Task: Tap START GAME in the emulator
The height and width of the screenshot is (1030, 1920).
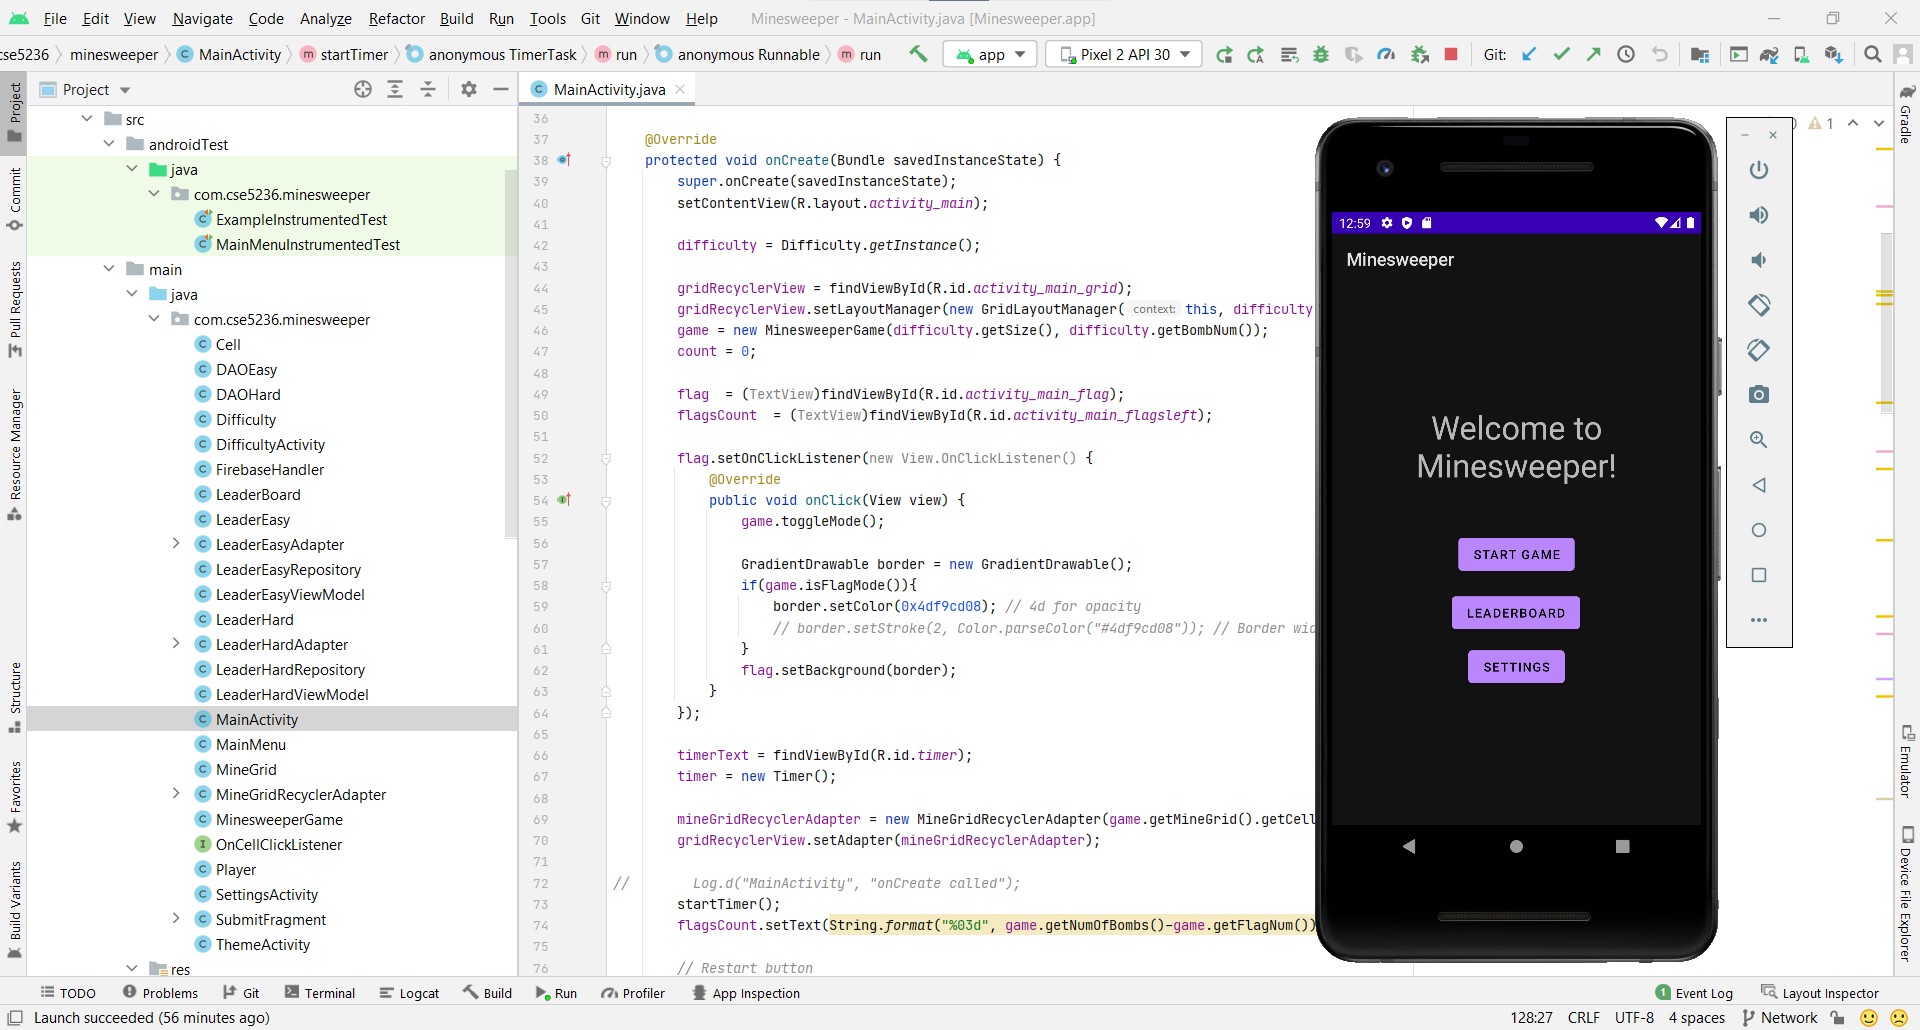Action: click(1516, 554)
